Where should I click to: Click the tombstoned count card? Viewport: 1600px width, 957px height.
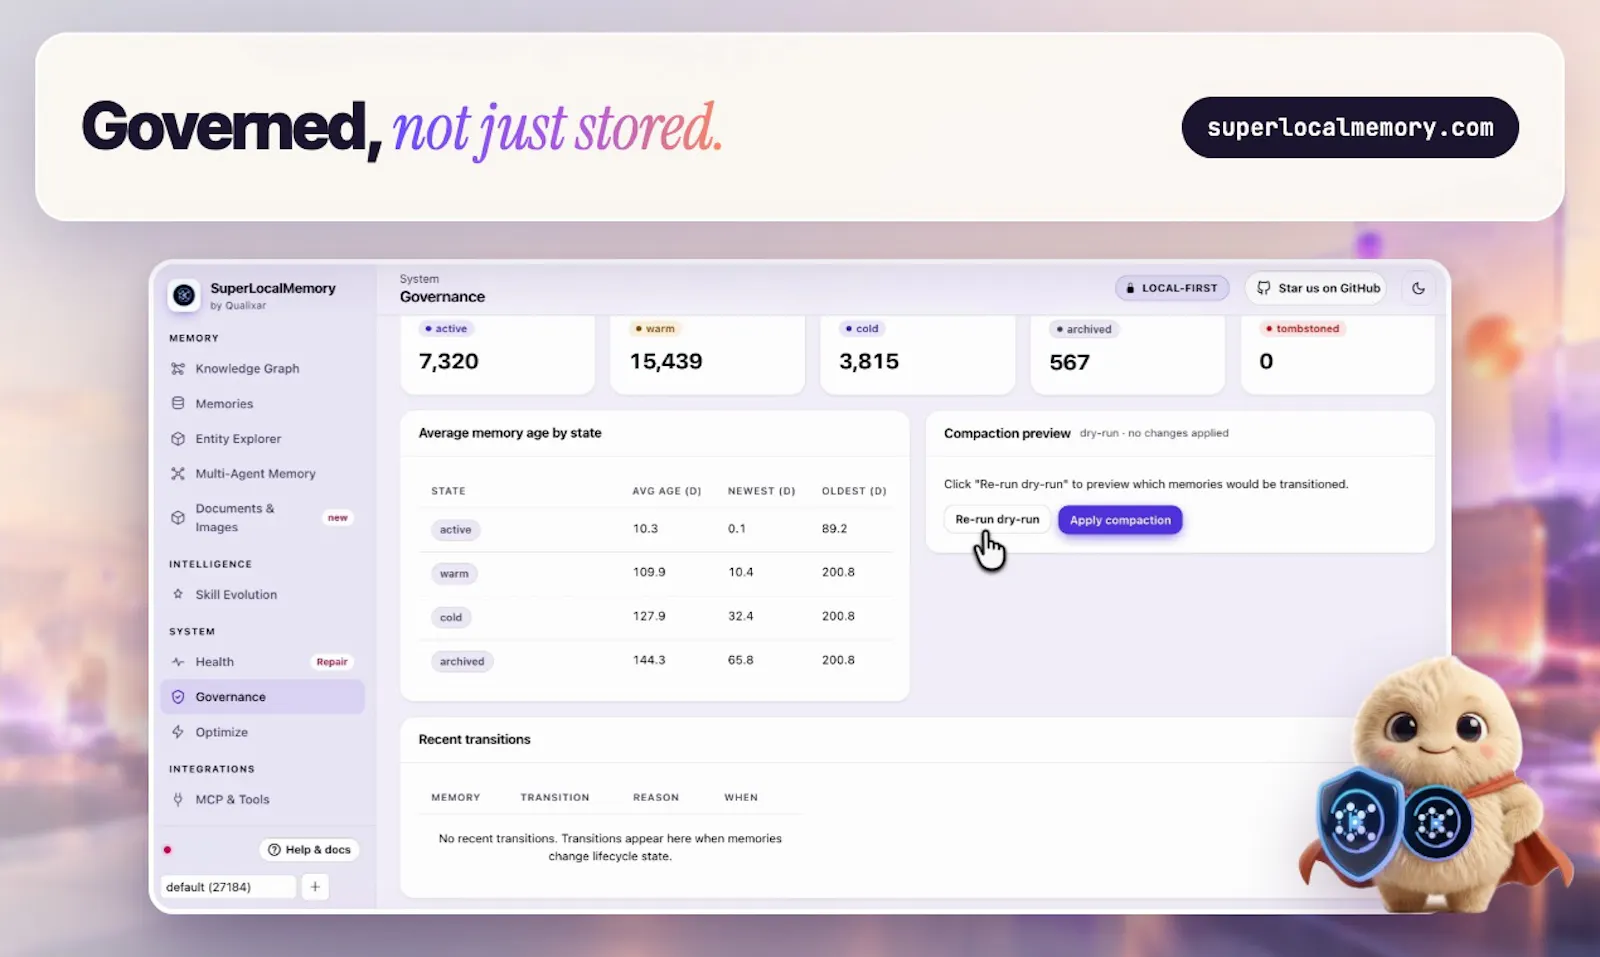1337,355
